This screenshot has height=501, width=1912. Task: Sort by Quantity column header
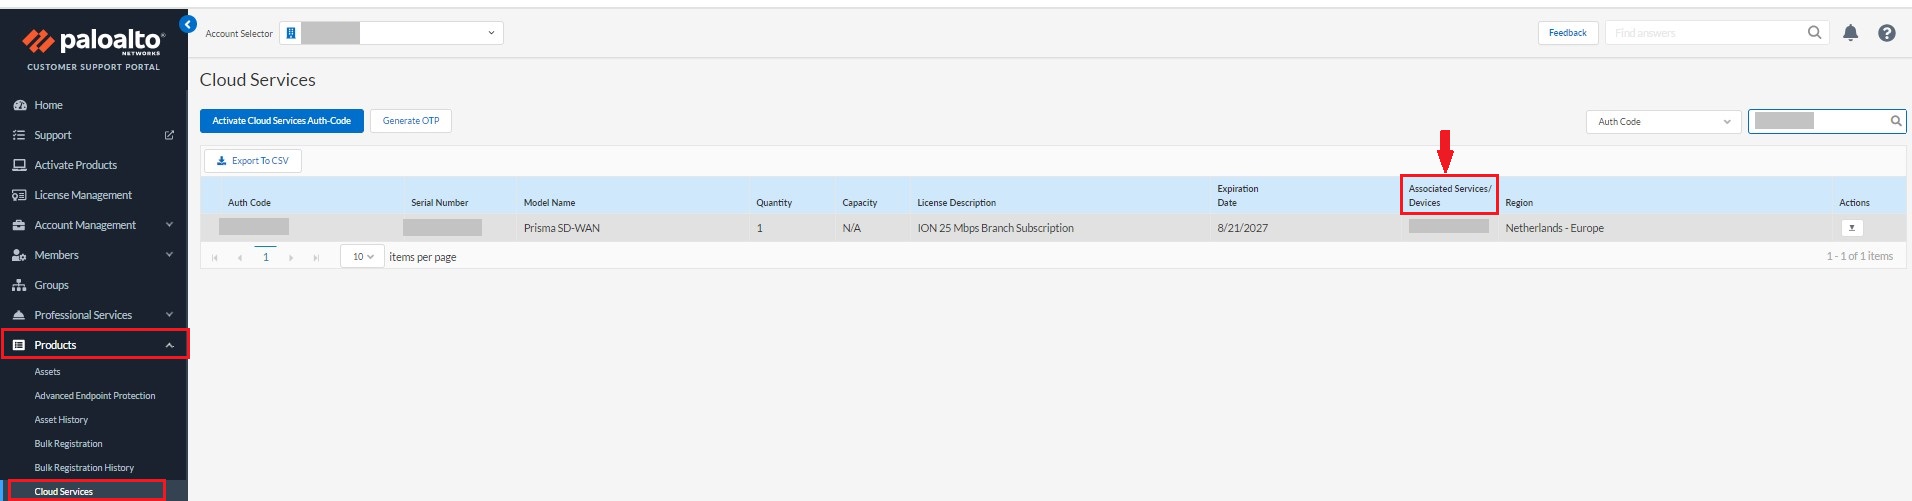click(x=774, y=203)
